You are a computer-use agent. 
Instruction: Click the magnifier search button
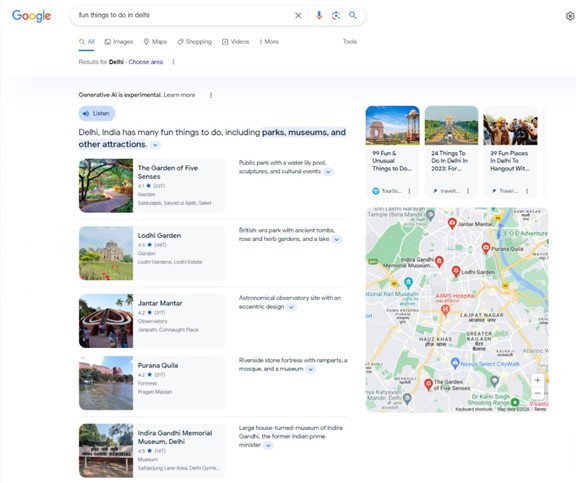pos(353,15)
